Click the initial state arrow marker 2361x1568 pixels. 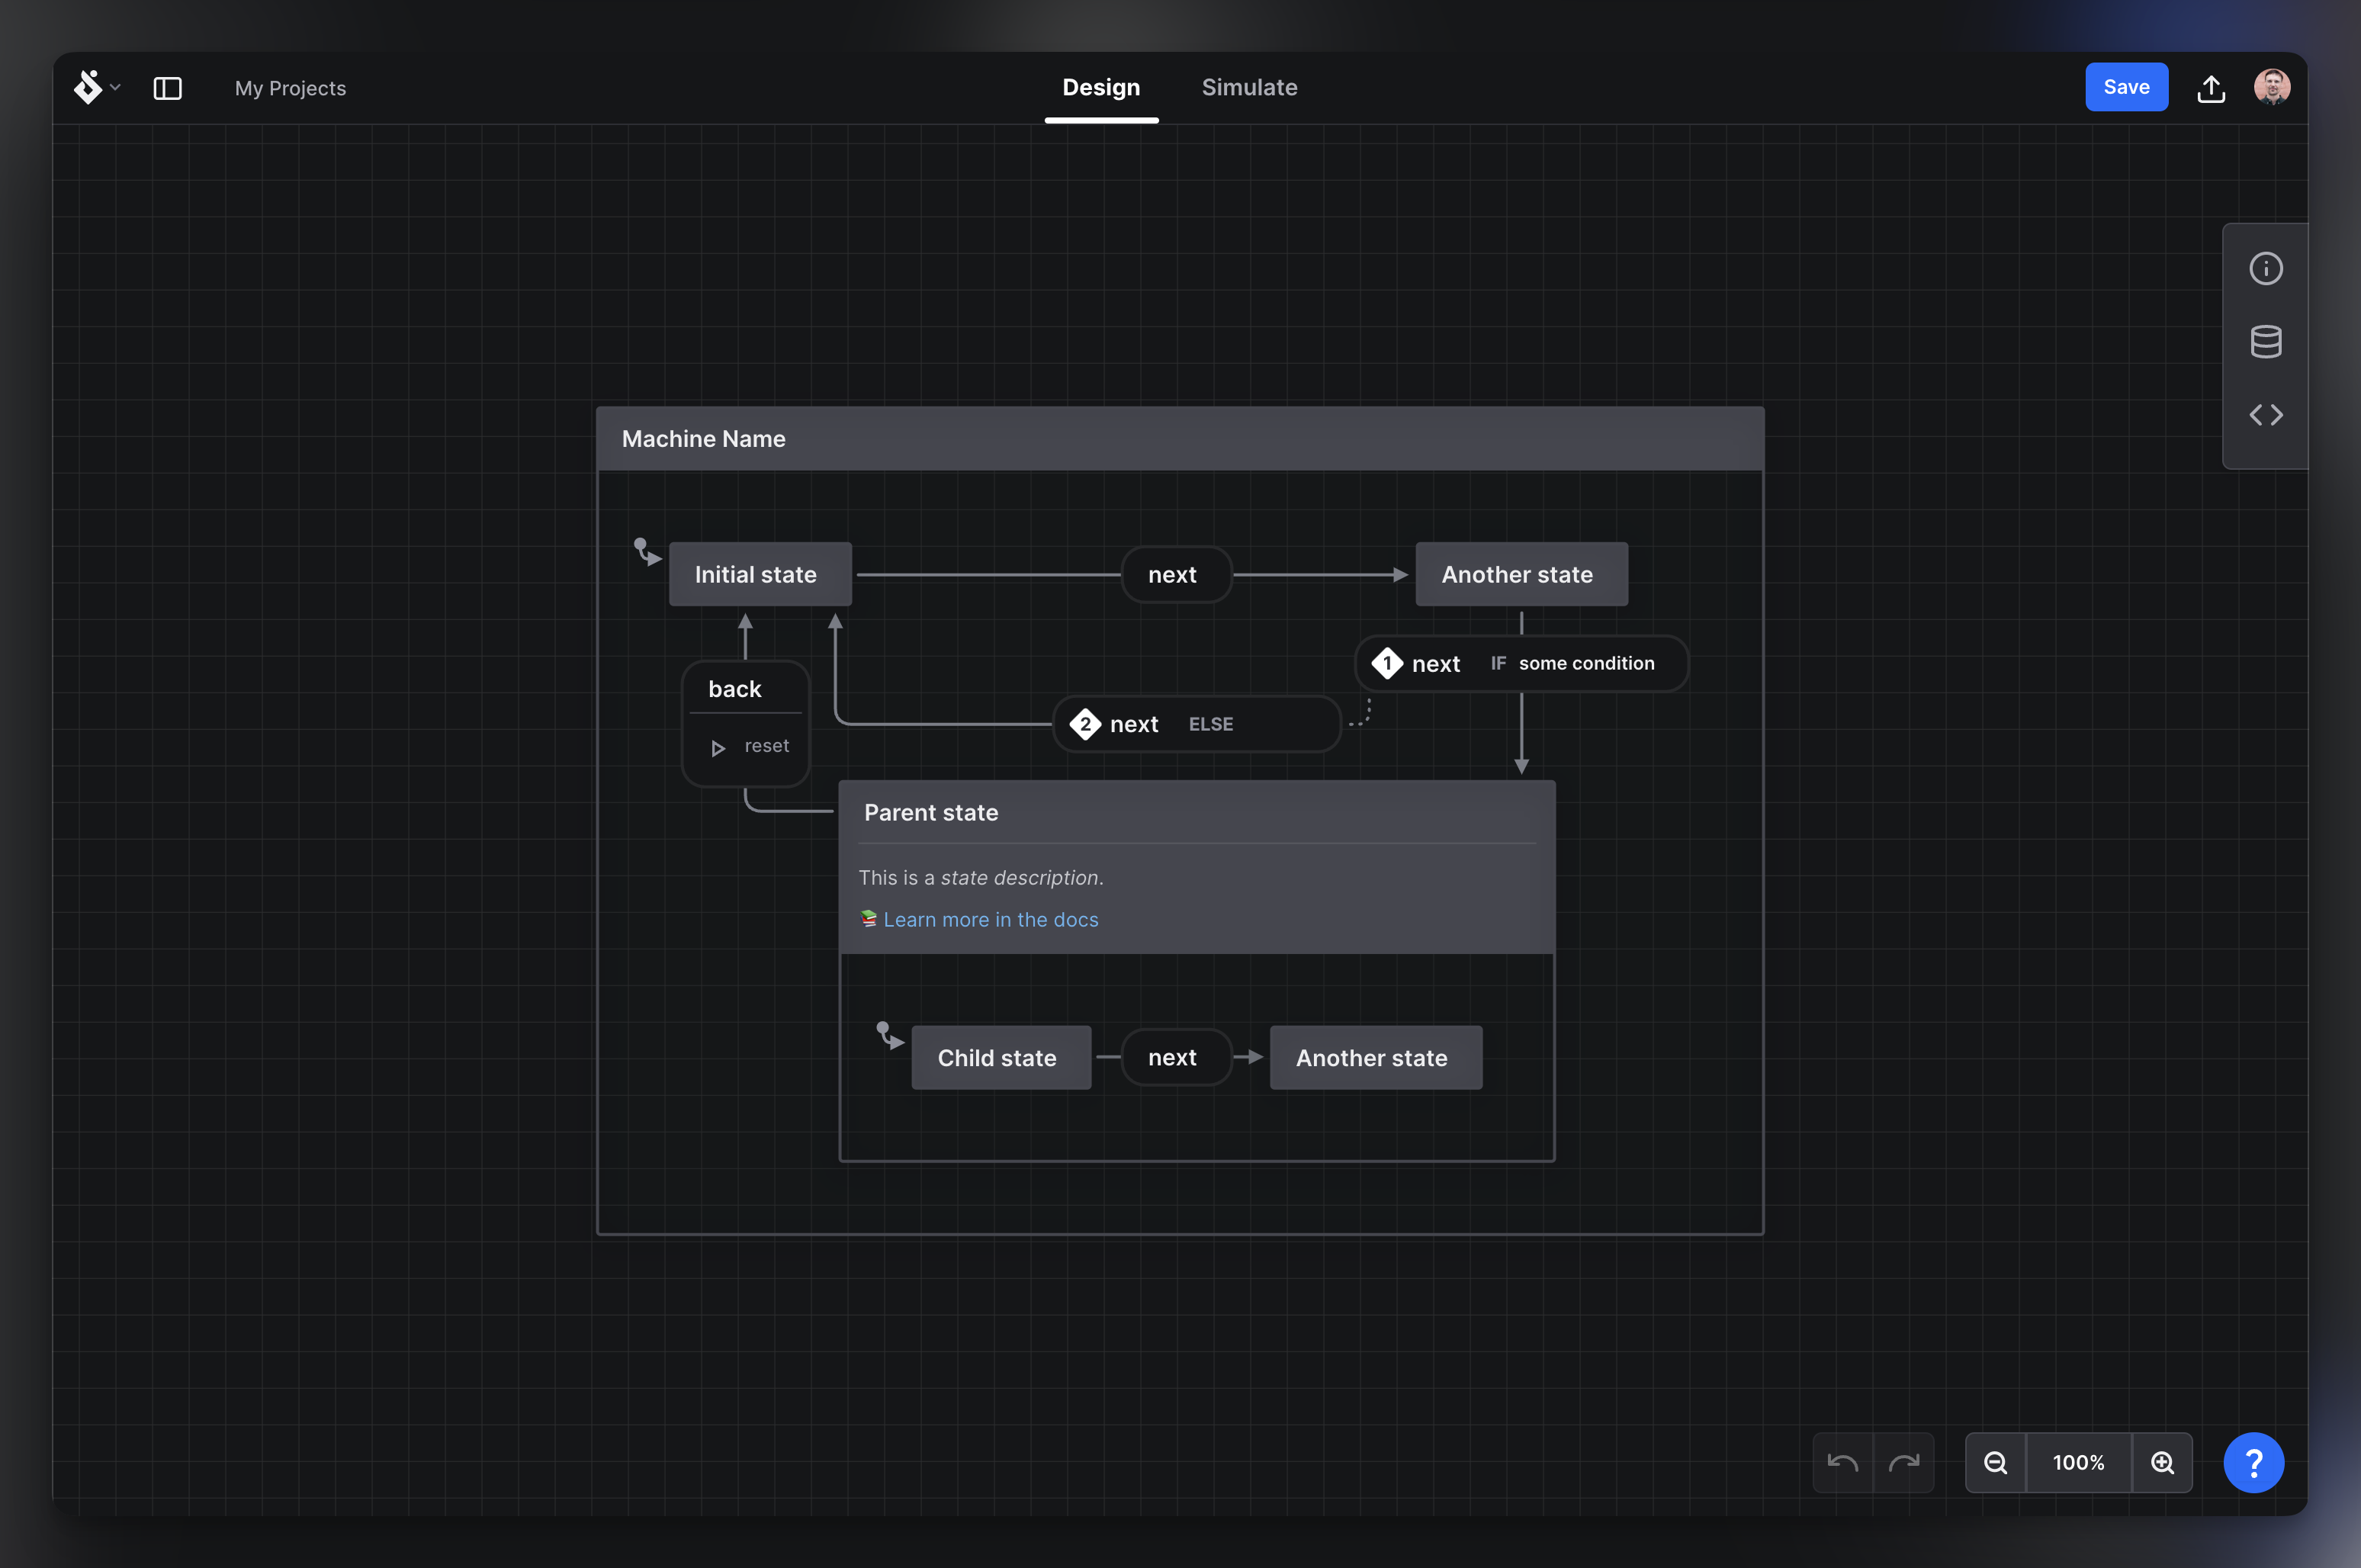point(645,550)
